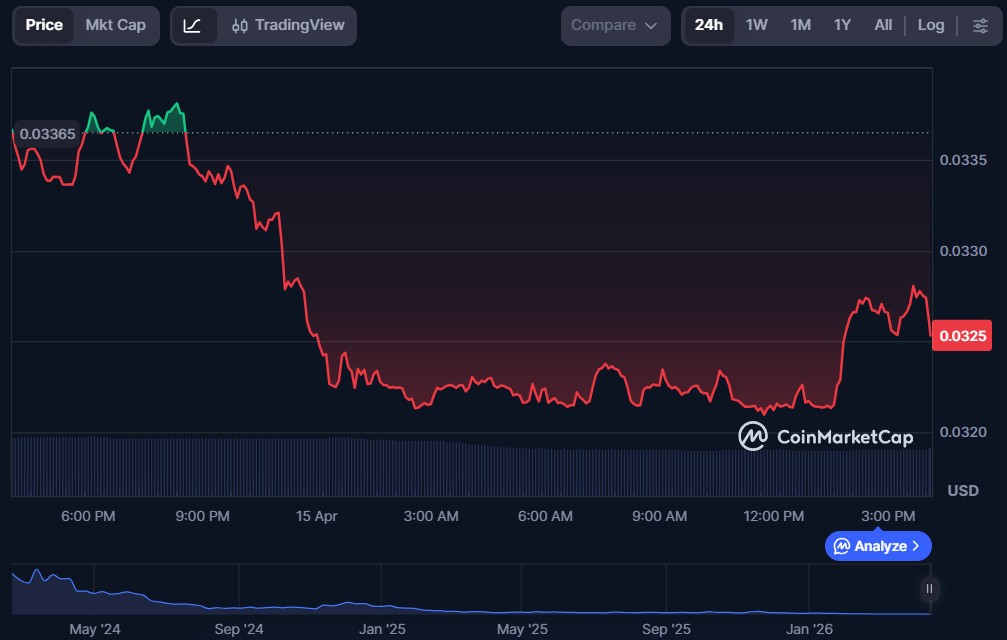This screenshot has height=640, width=1007.
Task: Click the 12:00 PM time axis label
Action: pos(774,516)
